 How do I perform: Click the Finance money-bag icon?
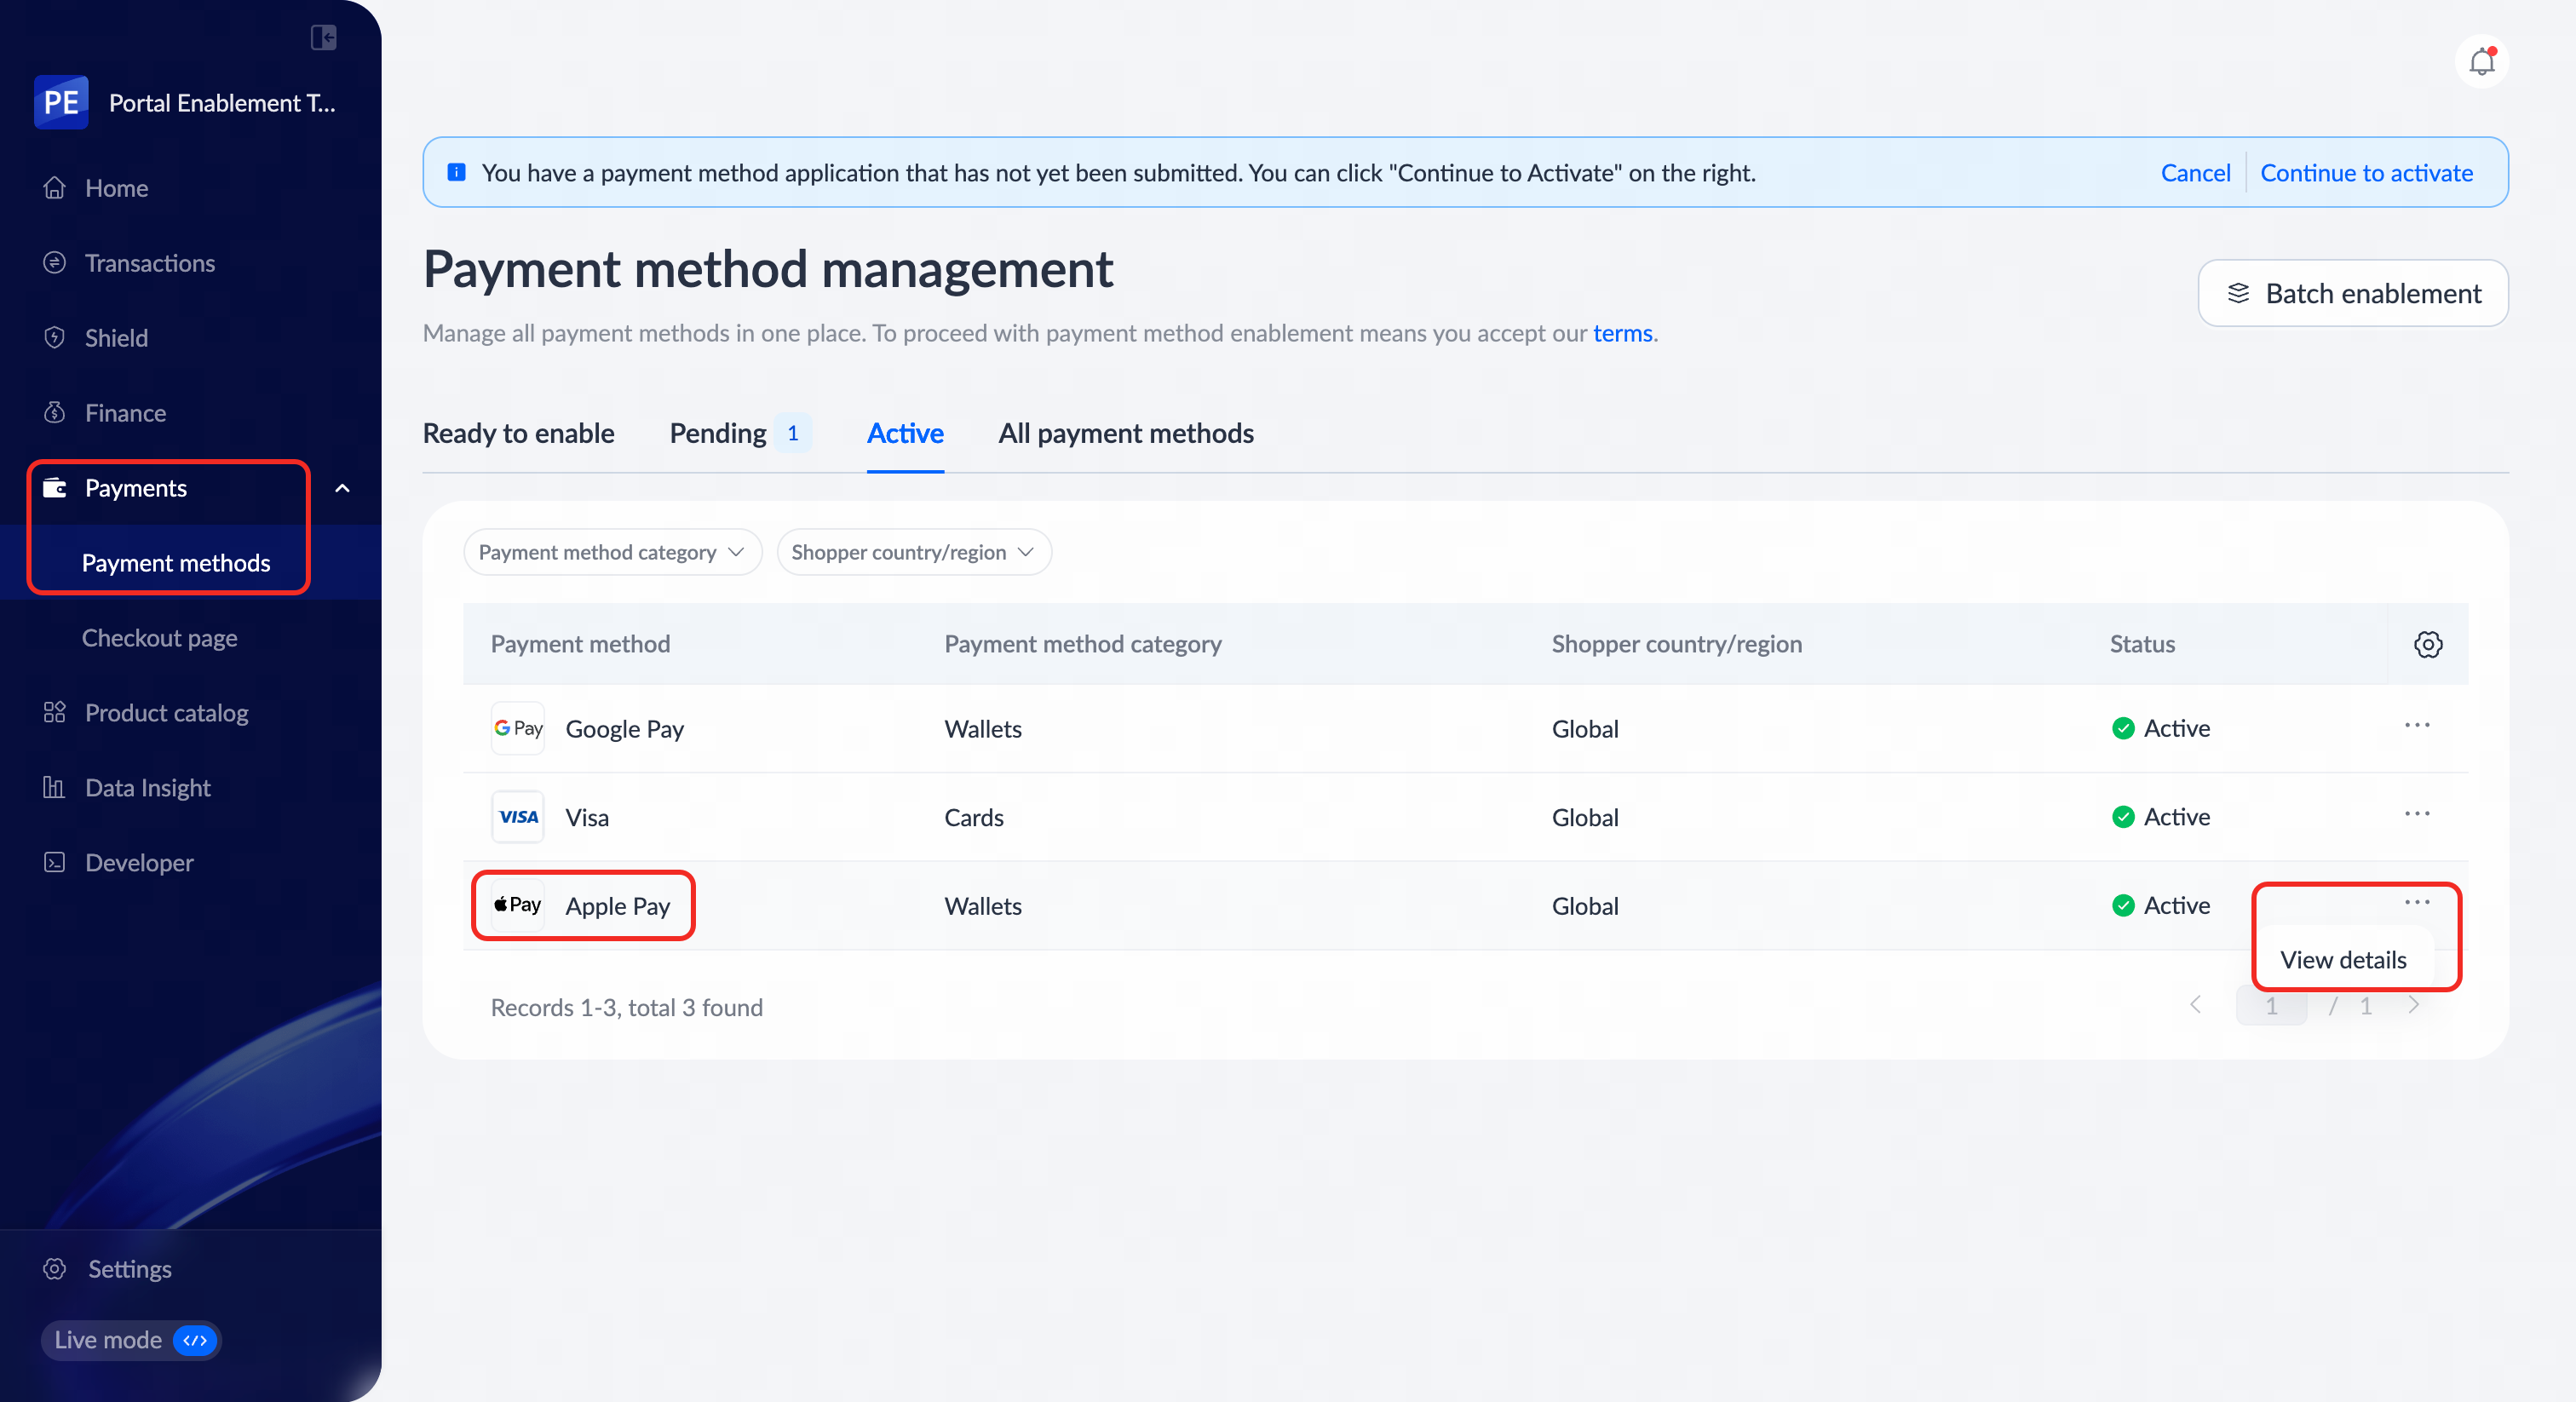point(55,413)
